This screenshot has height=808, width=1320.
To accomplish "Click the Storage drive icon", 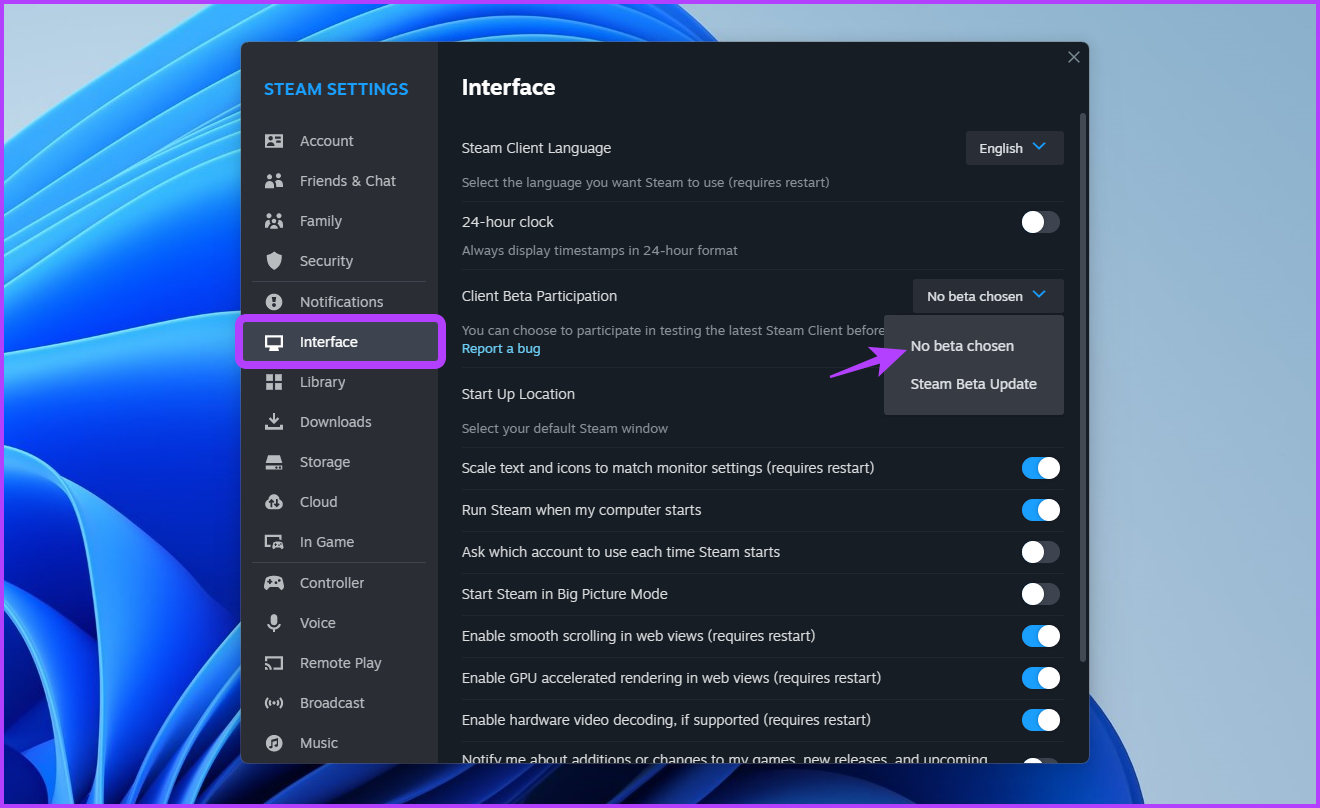I will click(274, 462).
